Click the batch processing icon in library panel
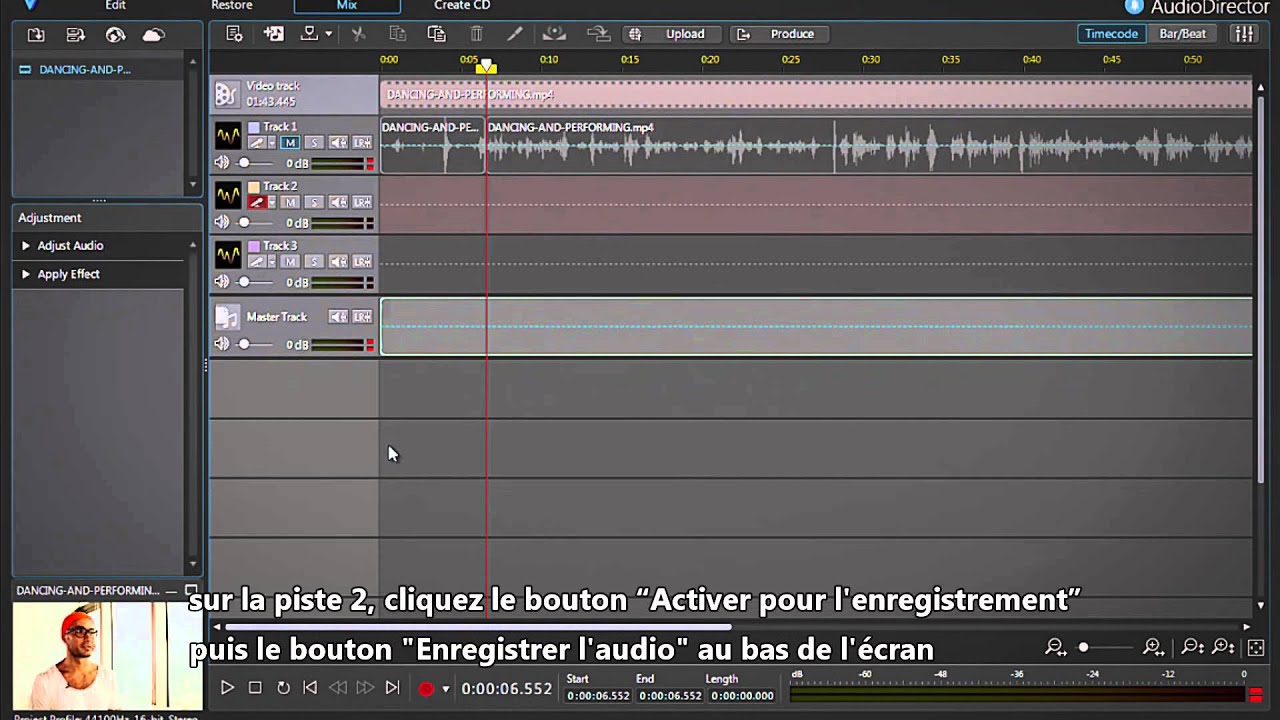This screenshot has height=720, width=1280. pyautogui.click(x=76, y=35)
